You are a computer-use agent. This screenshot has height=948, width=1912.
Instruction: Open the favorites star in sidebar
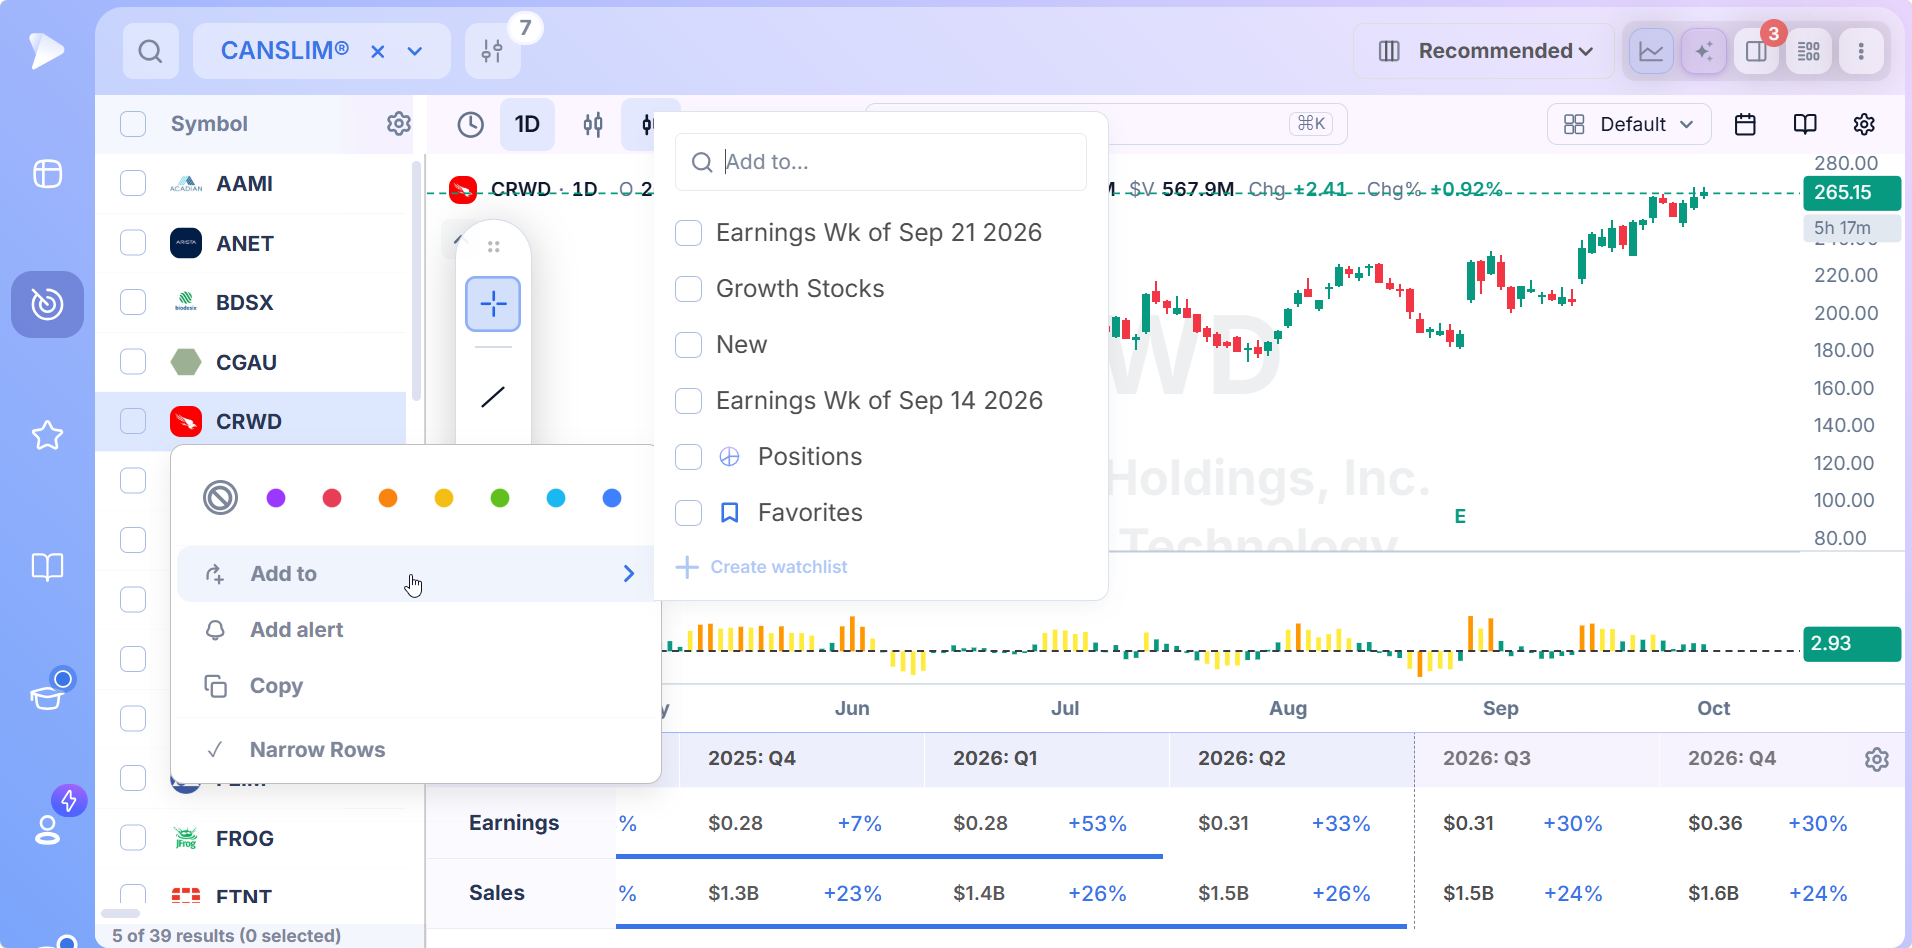[47, 435]
